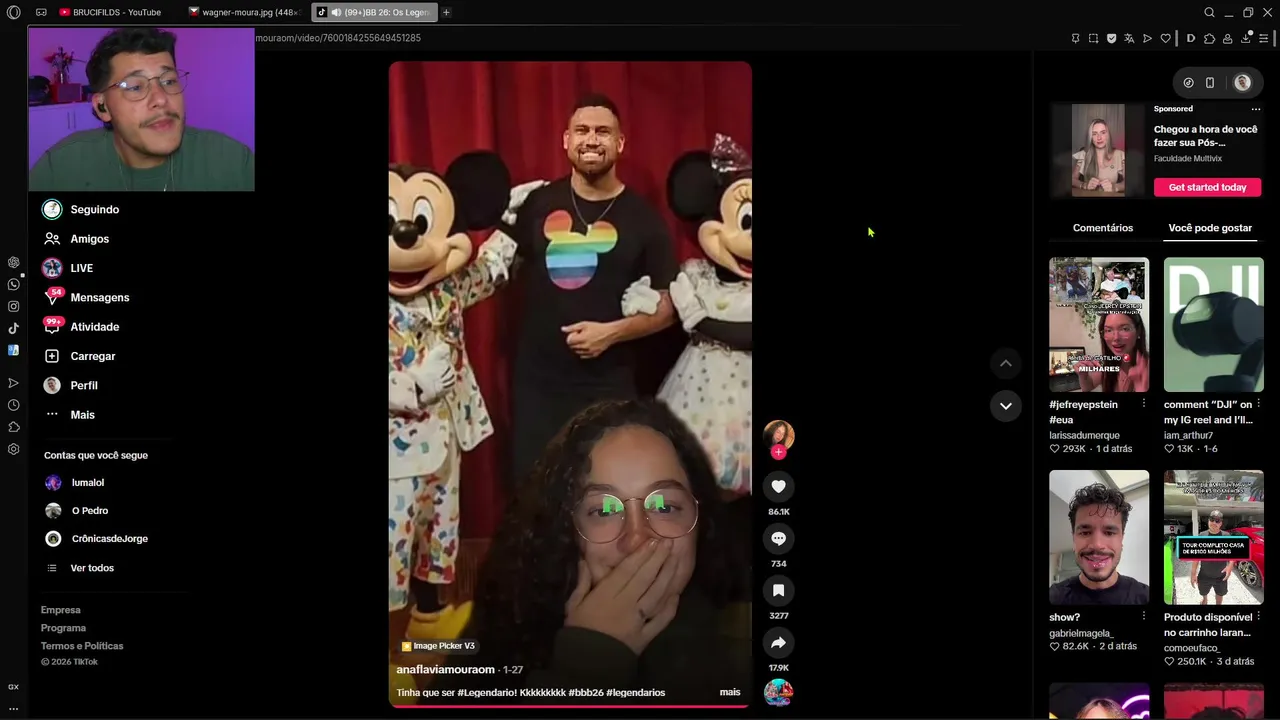Open the new tab plus button

pyautogui.click(x=446, y=12)
